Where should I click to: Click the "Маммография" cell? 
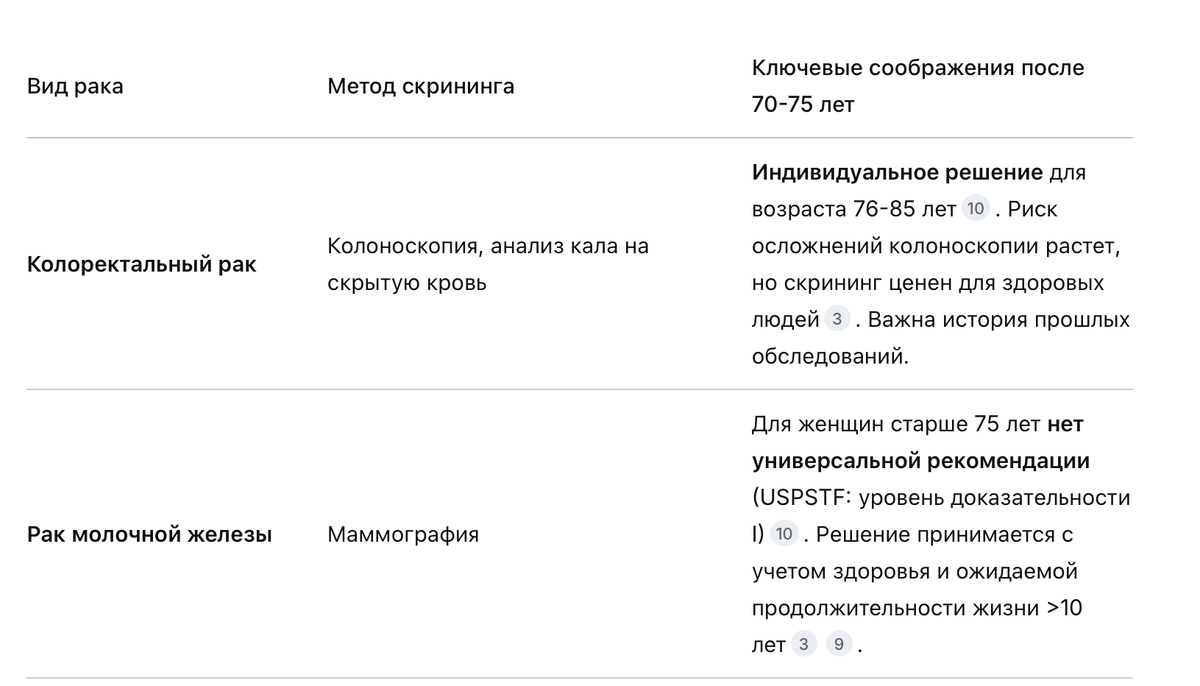(x=403, y=534)
